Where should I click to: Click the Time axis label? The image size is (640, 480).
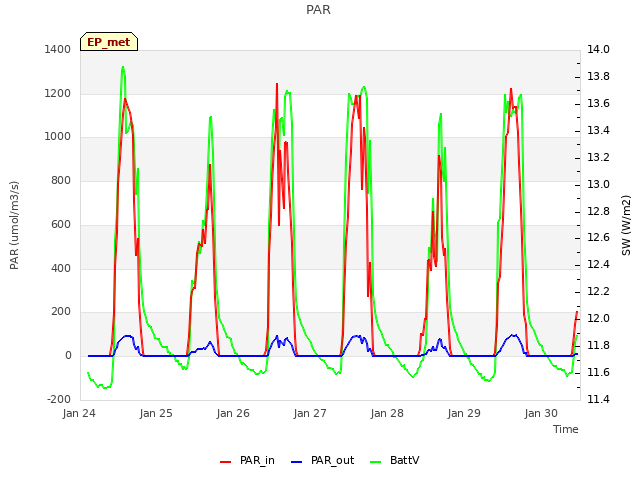pyautogui.click(x=566, y=429)
